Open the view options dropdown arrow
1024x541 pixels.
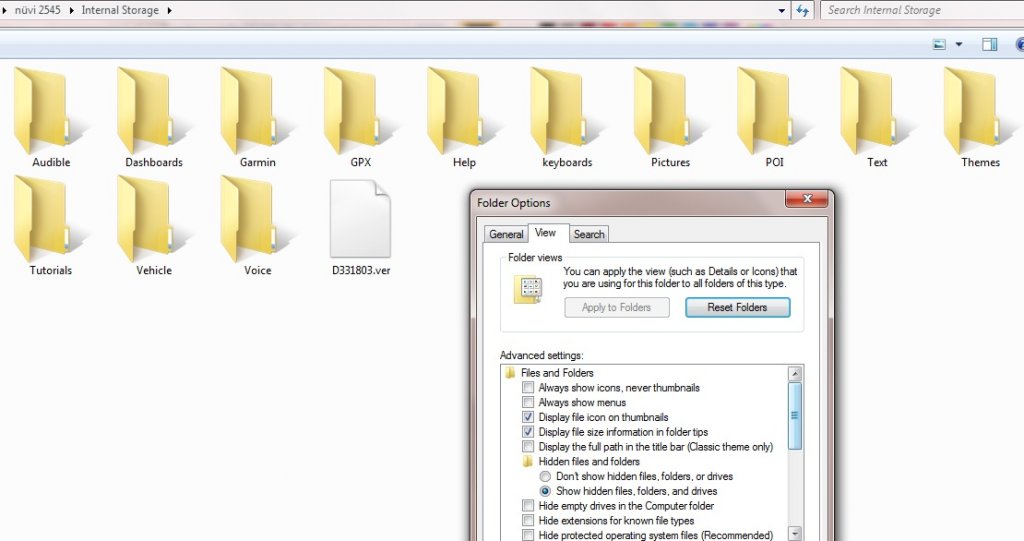tap(959, 44)
